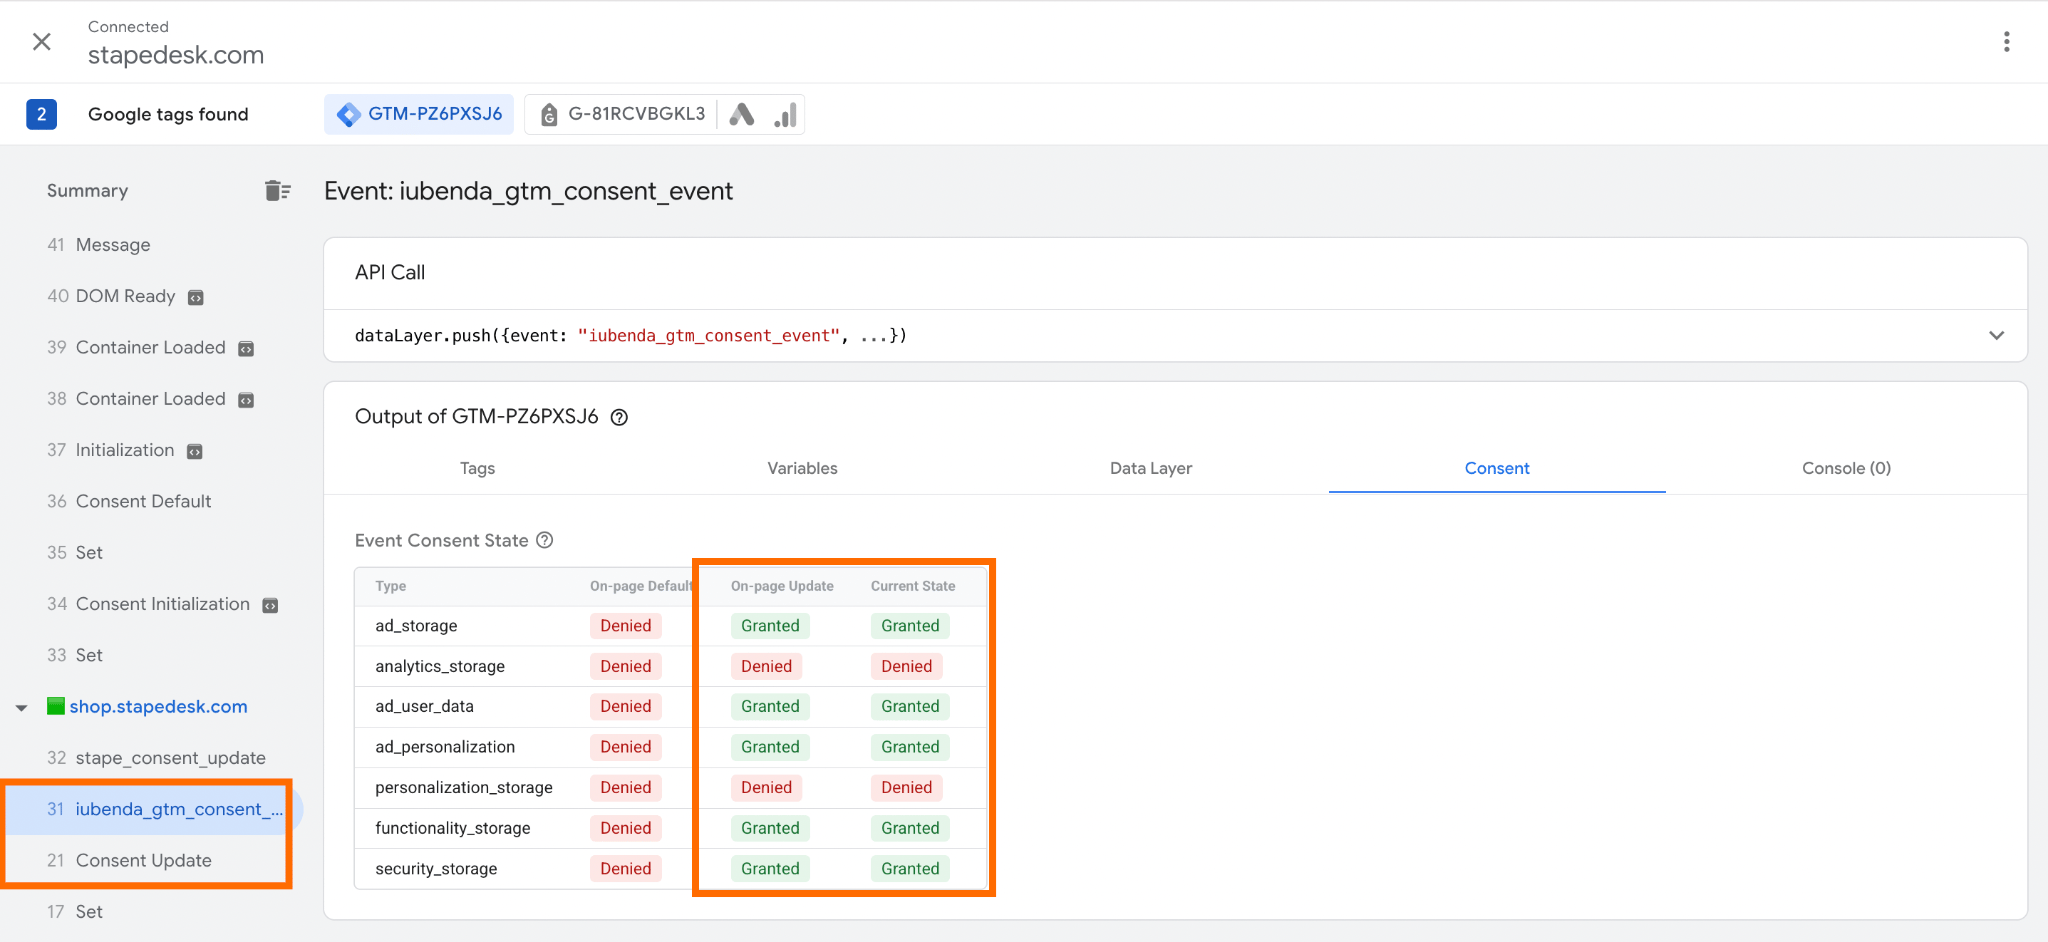Switch to the Consent tab
The width and height of the screenshot is (2048, 942).
click(1497, 468)
